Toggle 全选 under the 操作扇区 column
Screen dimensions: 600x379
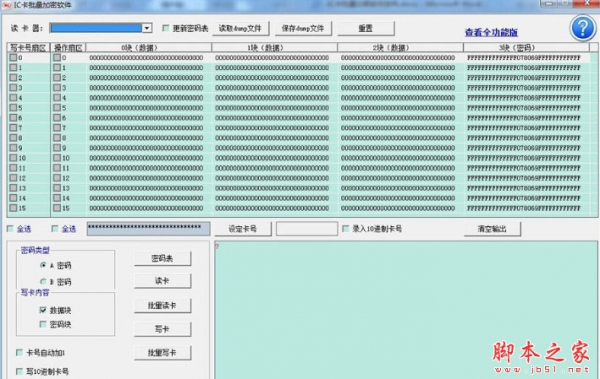(55, 229)
